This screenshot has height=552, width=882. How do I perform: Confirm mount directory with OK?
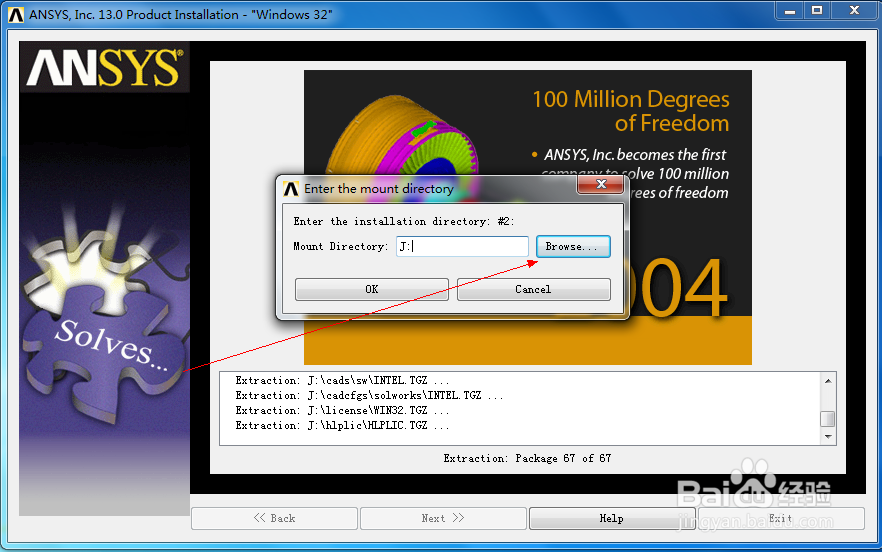click(x=372, y=289)
